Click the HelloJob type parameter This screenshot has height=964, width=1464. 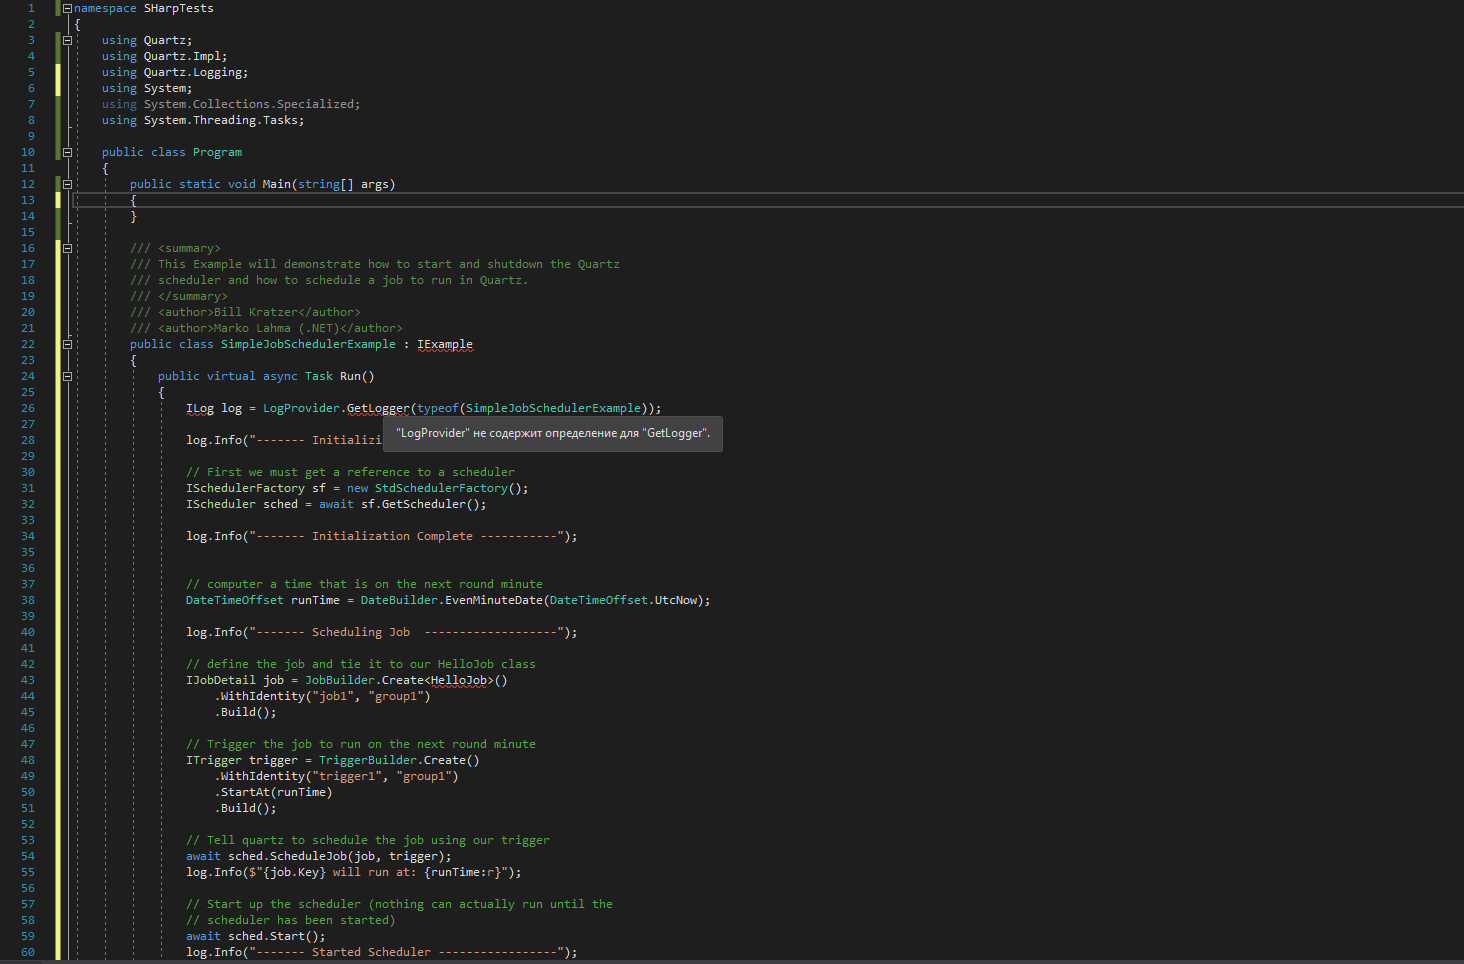click(458, 680)
